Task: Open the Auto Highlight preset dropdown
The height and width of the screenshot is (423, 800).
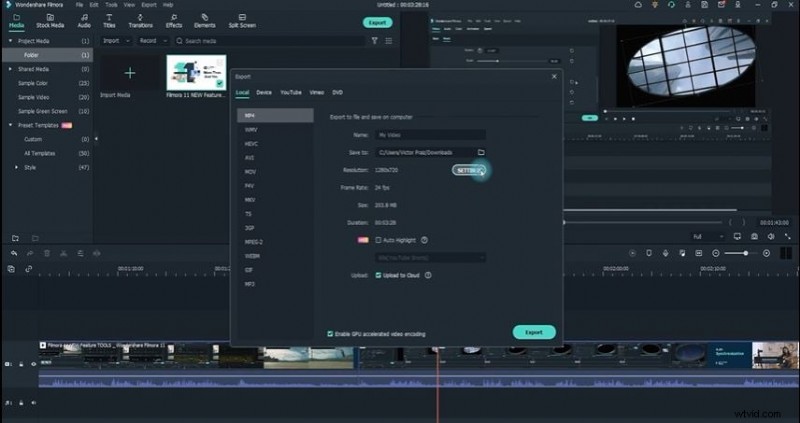Action: click(x=431, y=258)
